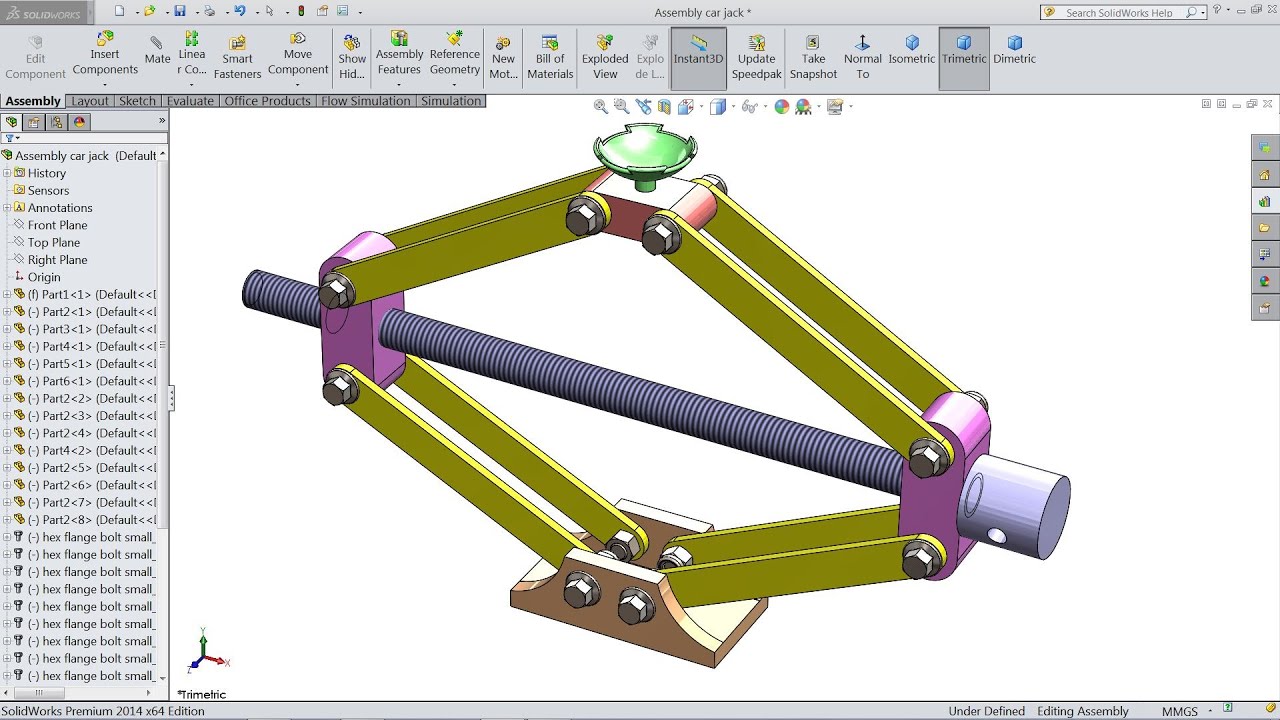
Task: Open the ConfigurationManager panel tab
Action: 57,122
